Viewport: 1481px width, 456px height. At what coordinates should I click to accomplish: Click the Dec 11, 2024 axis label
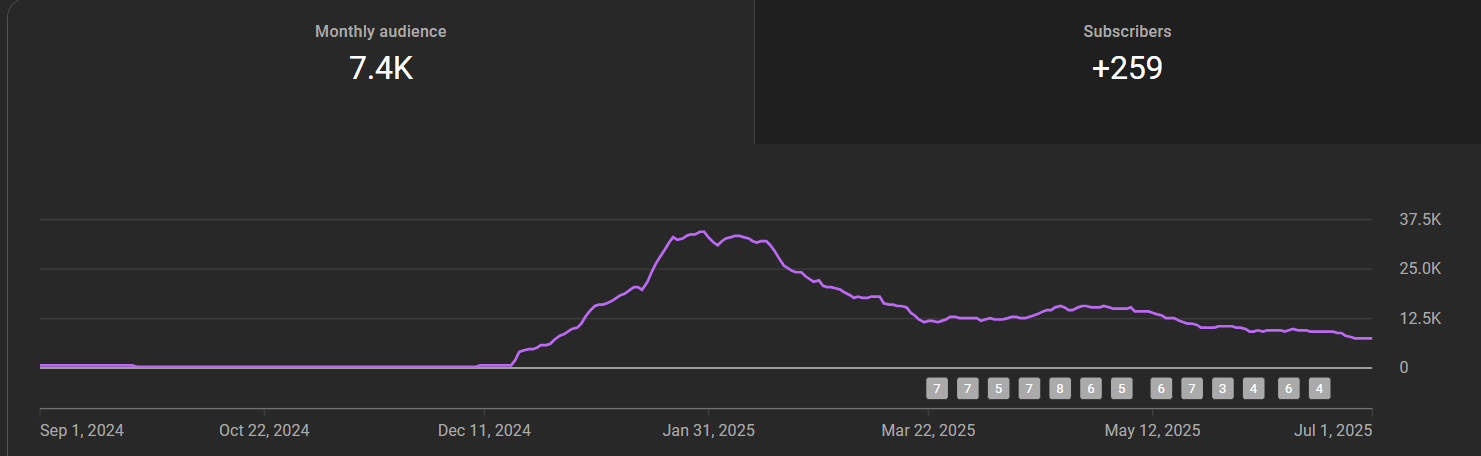tap(484, 431)
